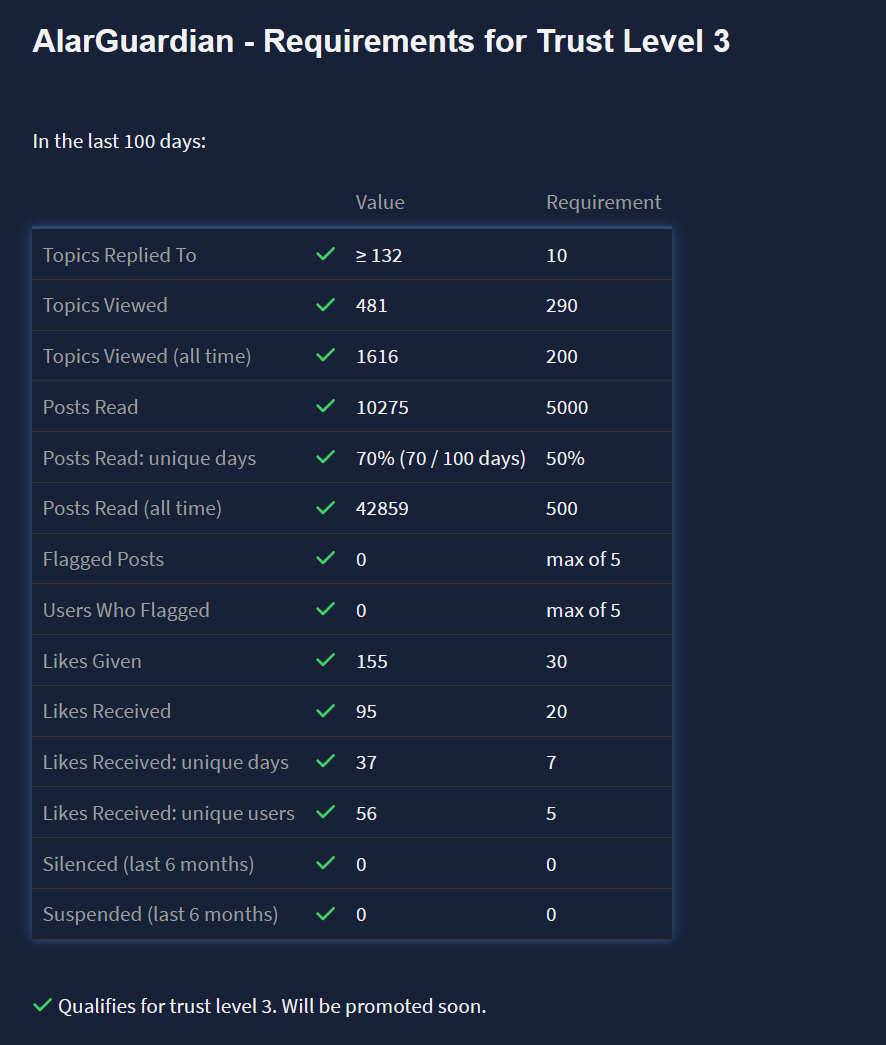This screenshot has height=1045, width=886.
Task: Click the 70% (70 / 100 days) value
Action: (440, 458)
